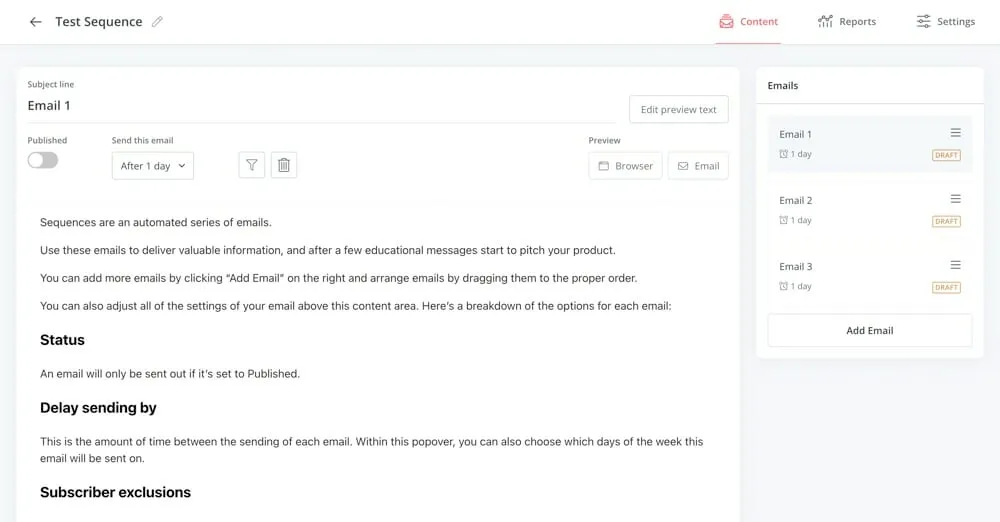Open the After 1 day send dropdown
Screen dimensions: 1000x522
coord(153,166)
